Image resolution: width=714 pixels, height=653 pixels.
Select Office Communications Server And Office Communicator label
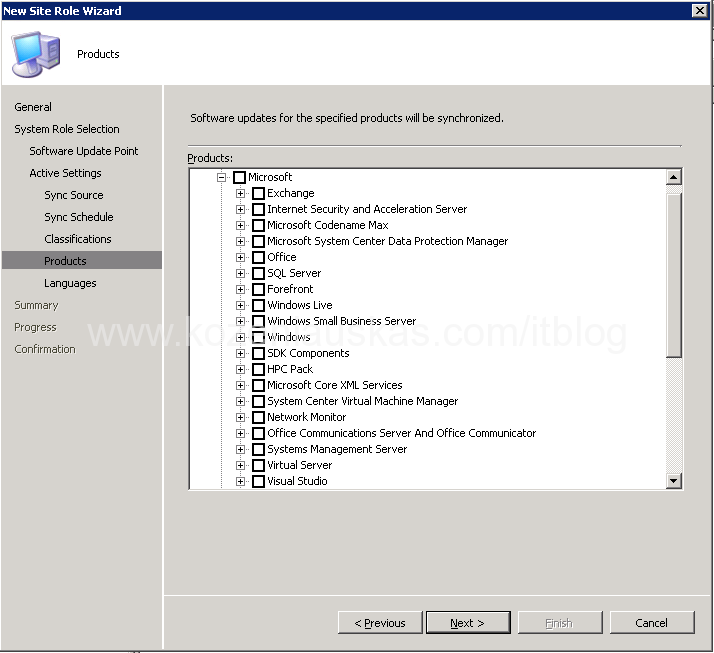tap(402, 433)
